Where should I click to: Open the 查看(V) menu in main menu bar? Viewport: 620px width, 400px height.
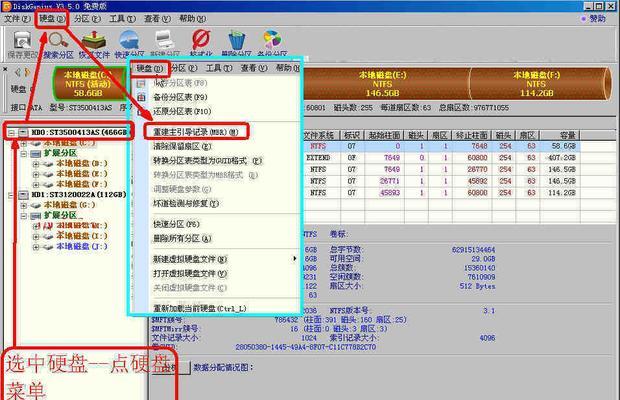point(157,19)
